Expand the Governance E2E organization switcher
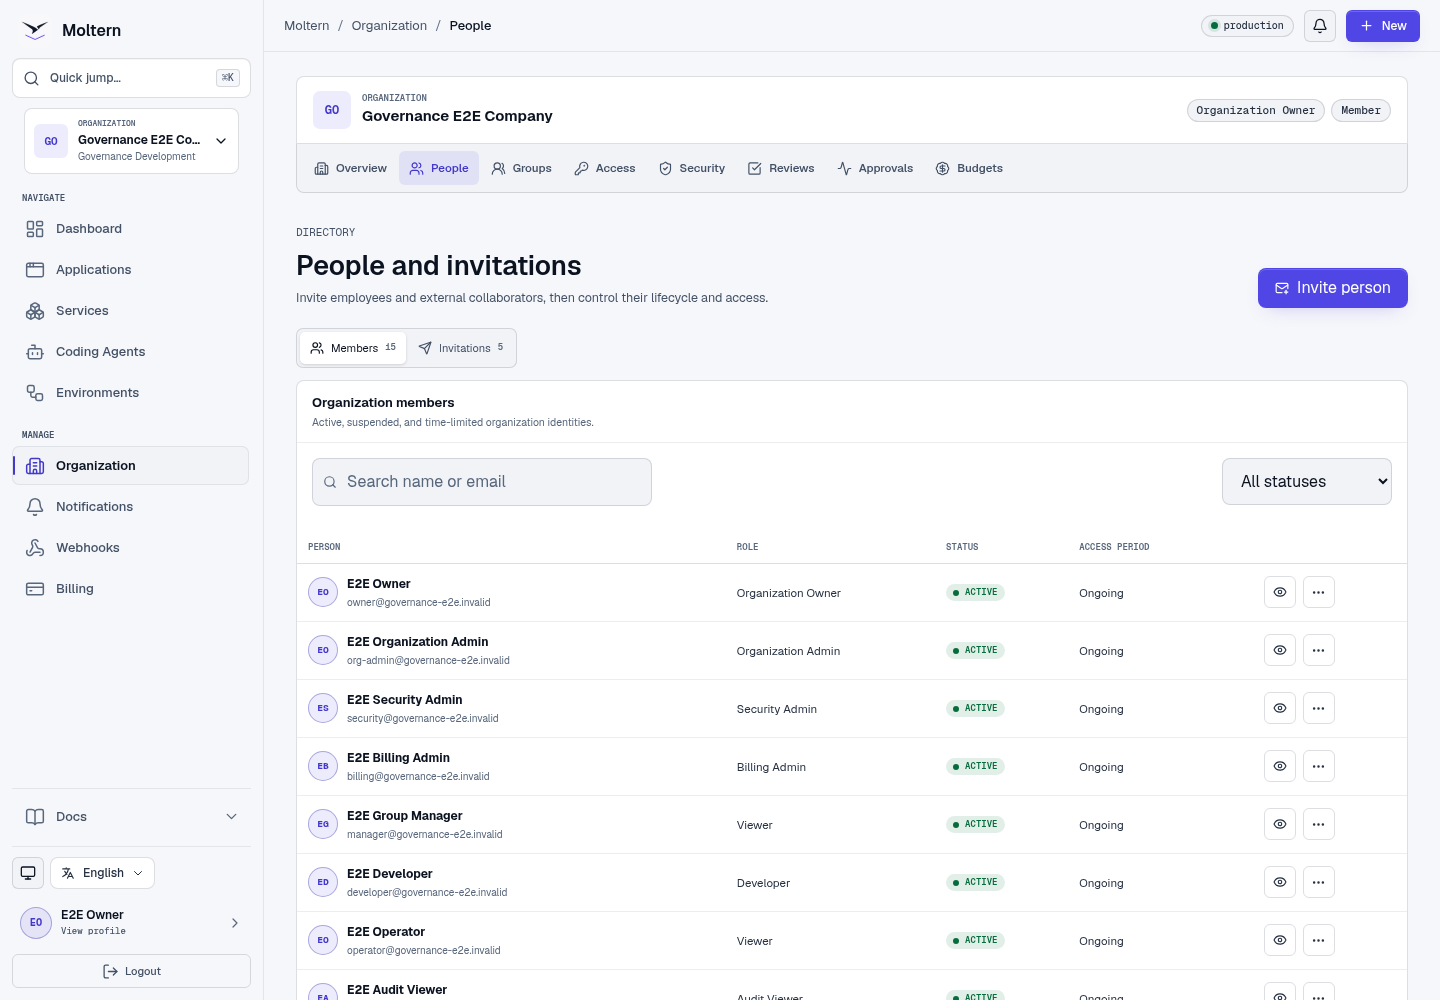 tap(131, 141)
